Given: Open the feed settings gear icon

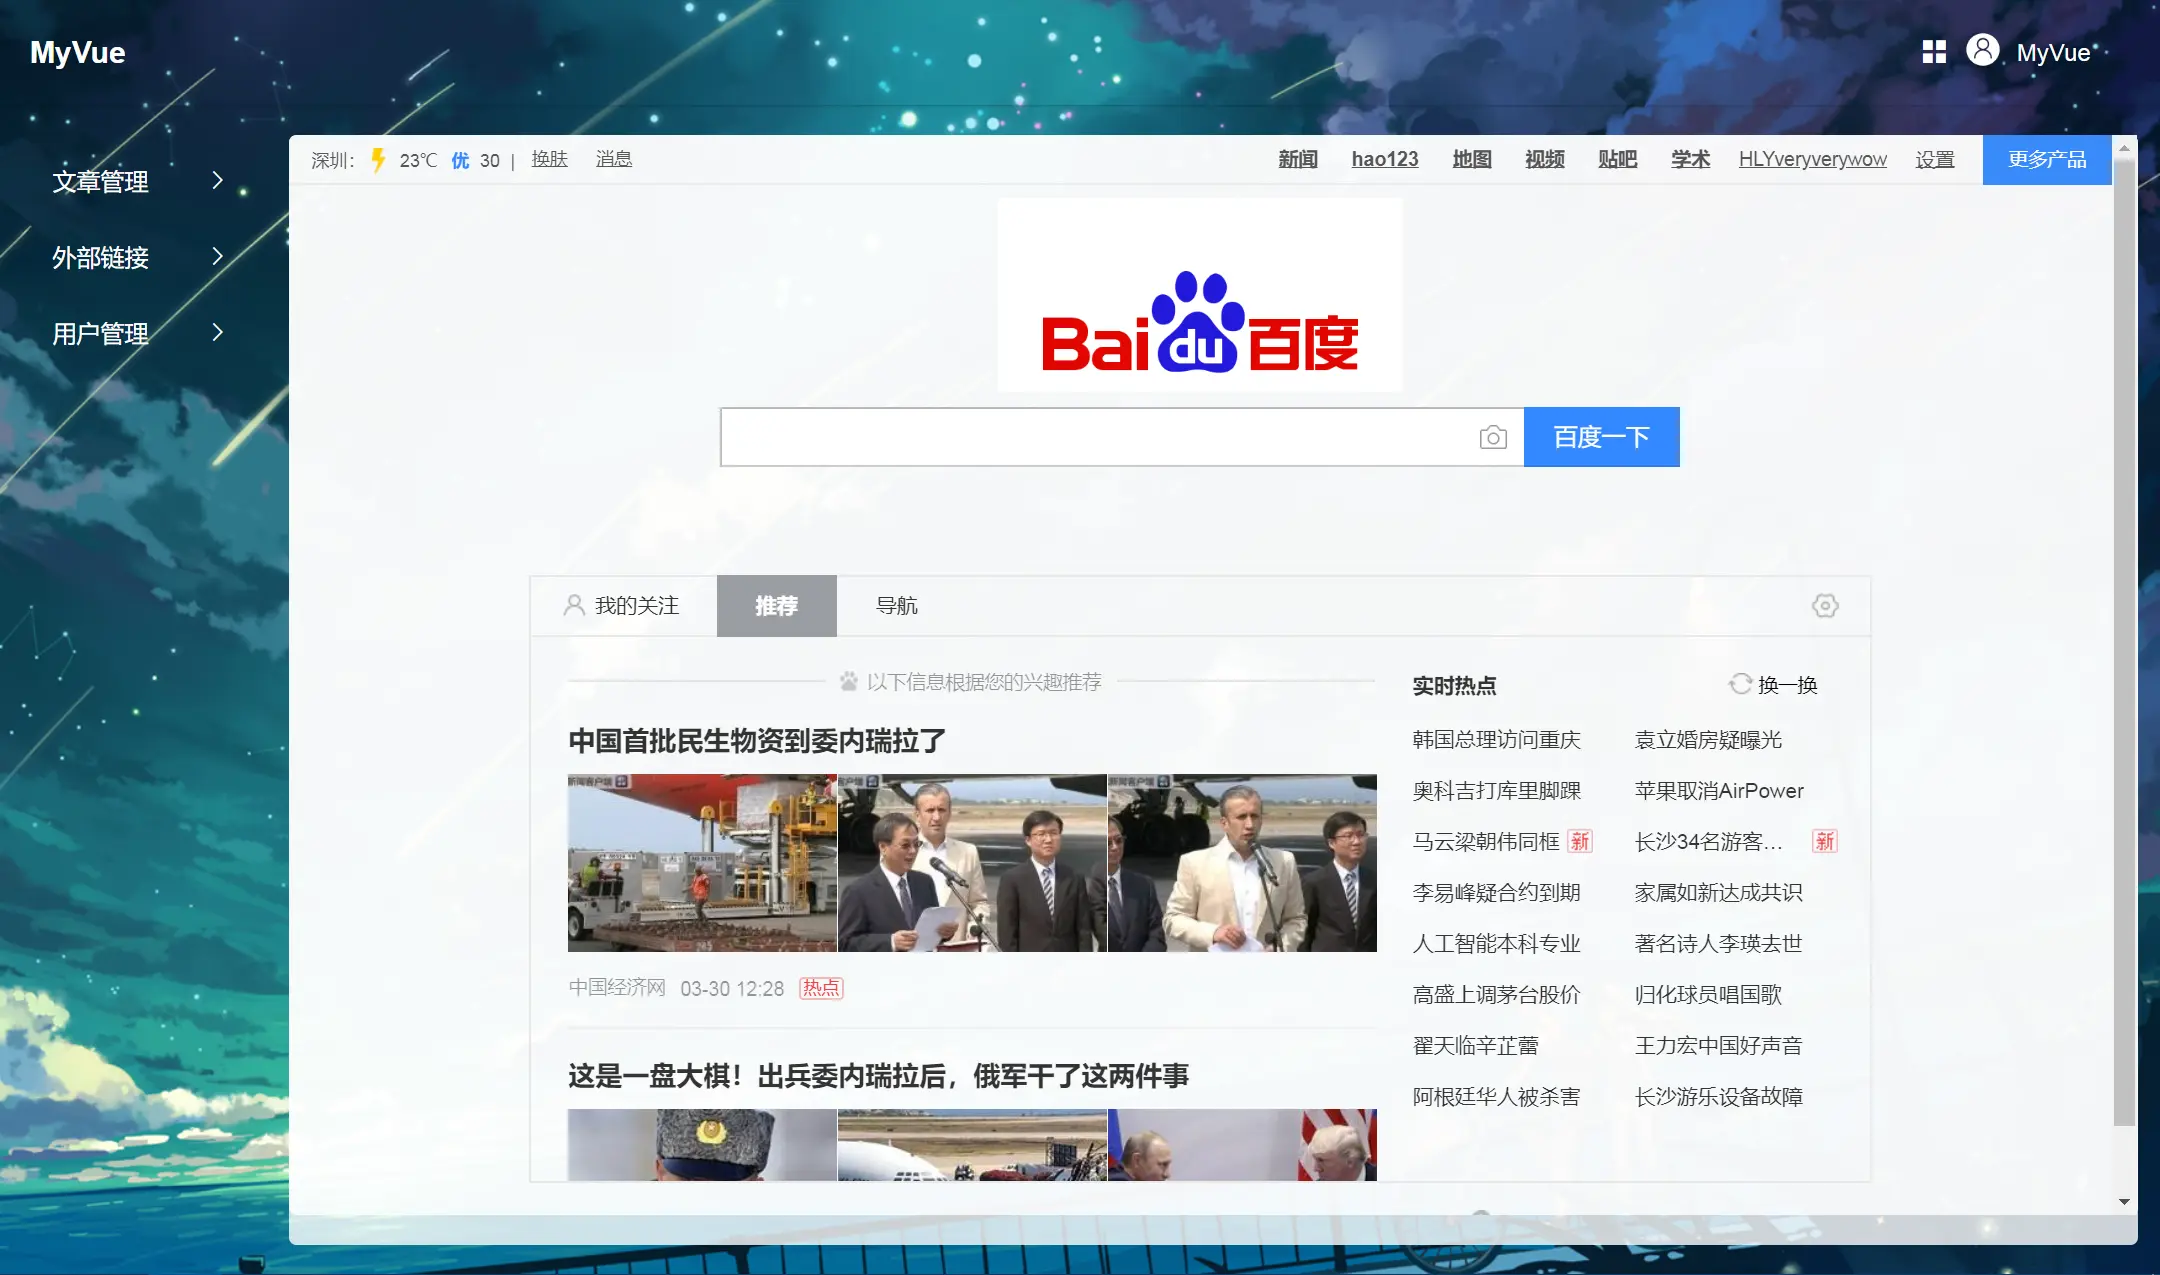Looking at the screenshot, I should [1825, 605].
